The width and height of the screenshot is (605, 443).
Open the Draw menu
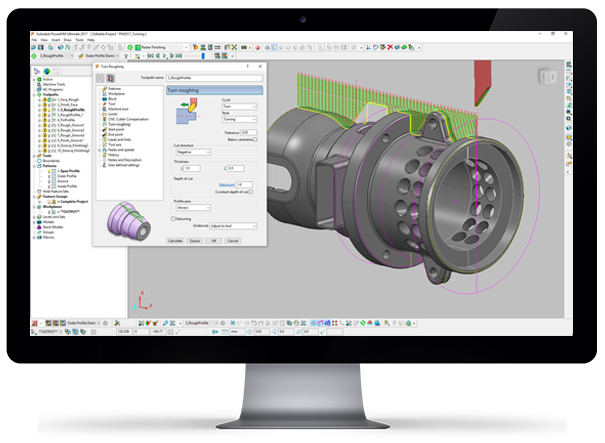(68, 40)
